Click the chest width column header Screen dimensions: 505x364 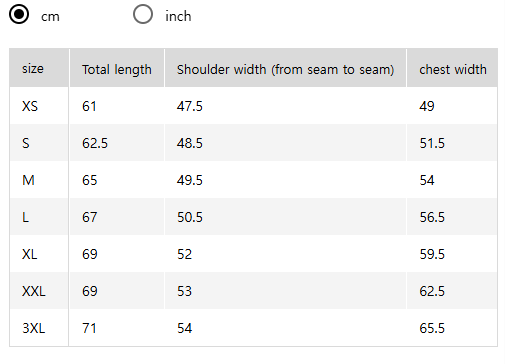(x=452, y=68)
